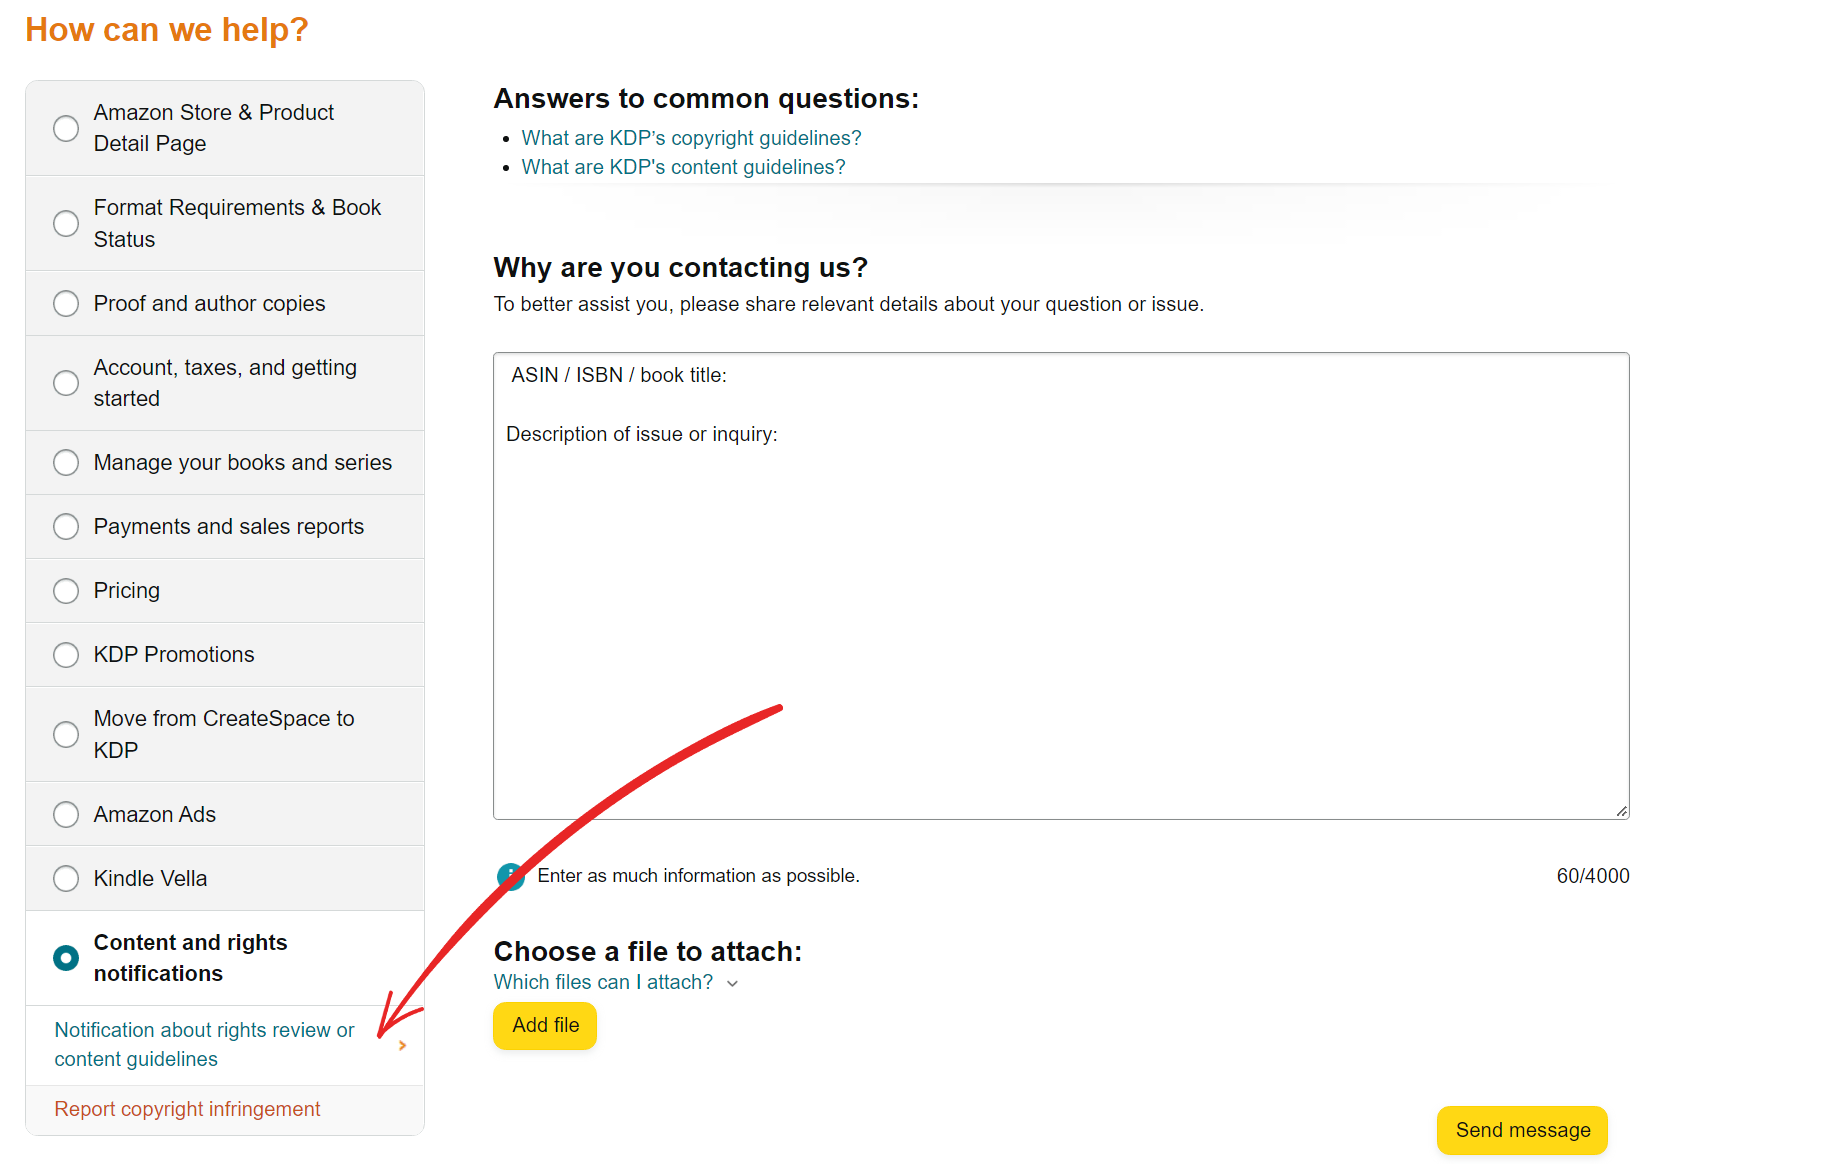
Task: Click the Send message button
Action: pyautogui.click(x=1522, y=1130)
